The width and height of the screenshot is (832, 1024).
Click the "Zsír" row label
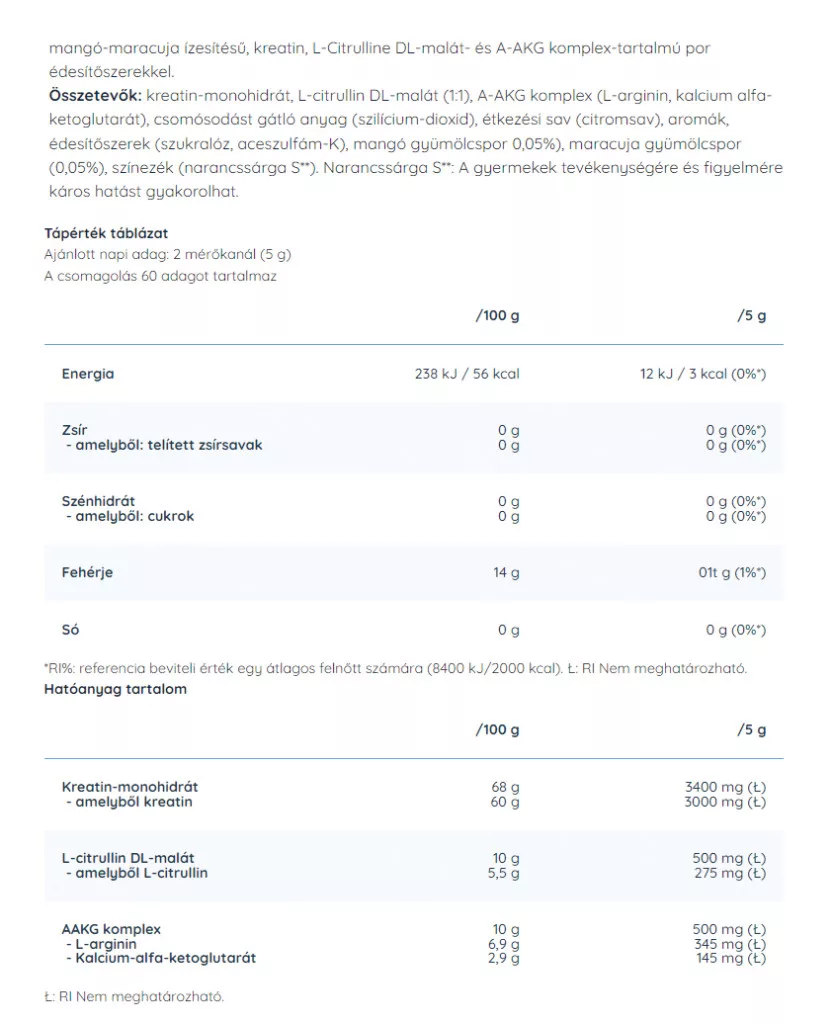[74, 430]
